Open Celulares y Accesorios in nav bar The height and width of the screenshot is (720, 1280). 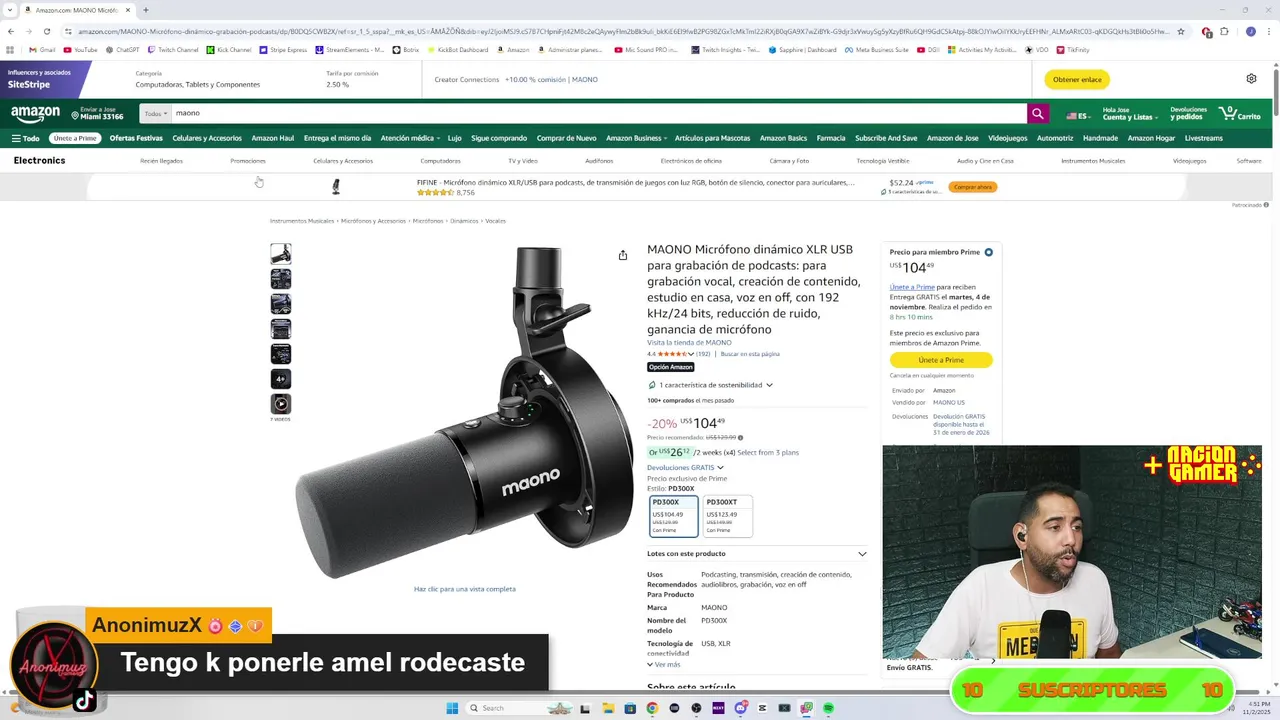[207, 138]
